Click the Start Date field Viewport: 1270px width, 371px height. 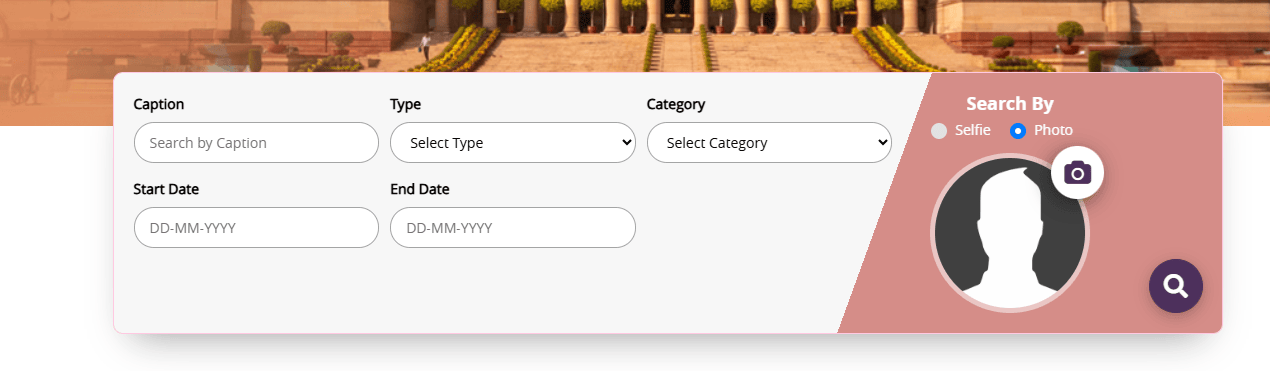(256, 228)
